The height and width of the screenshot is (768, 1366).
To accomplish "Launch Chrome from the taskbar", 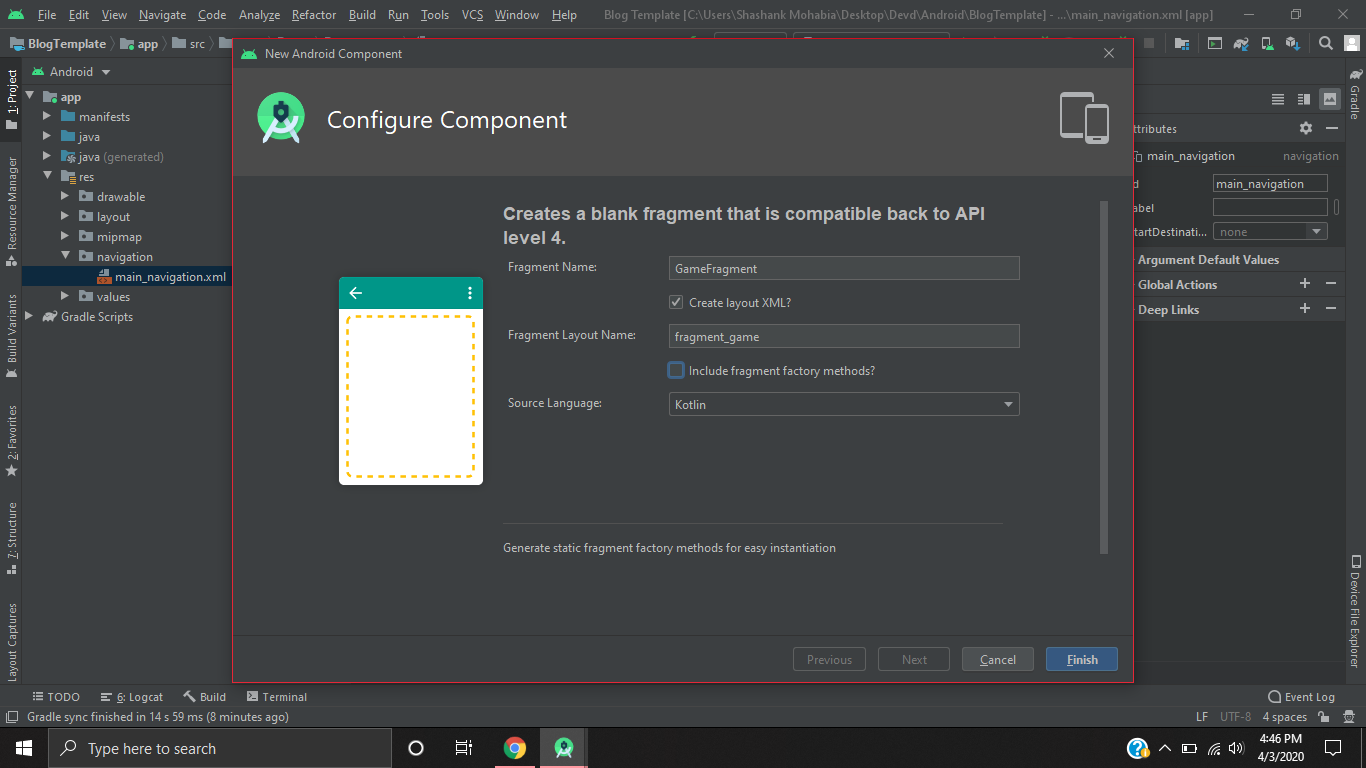I will click(515, 747).
